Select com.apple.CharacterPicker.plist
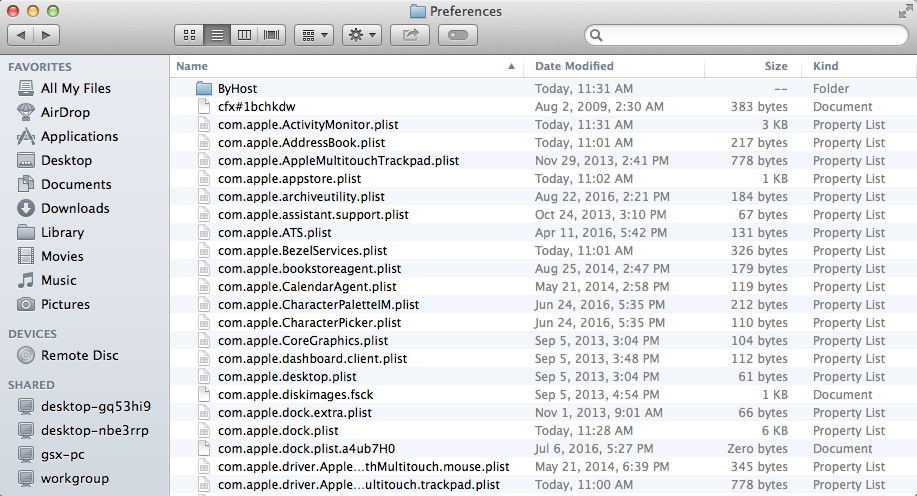 (309, 323)
